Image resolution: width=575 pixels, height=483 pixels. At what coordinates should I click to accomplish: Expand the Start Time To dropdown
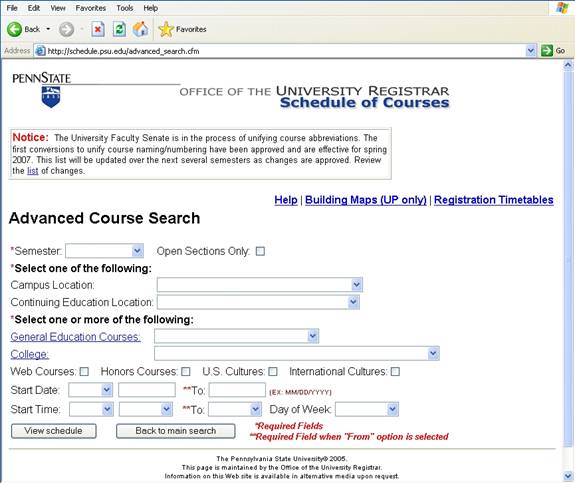[235, 409]
